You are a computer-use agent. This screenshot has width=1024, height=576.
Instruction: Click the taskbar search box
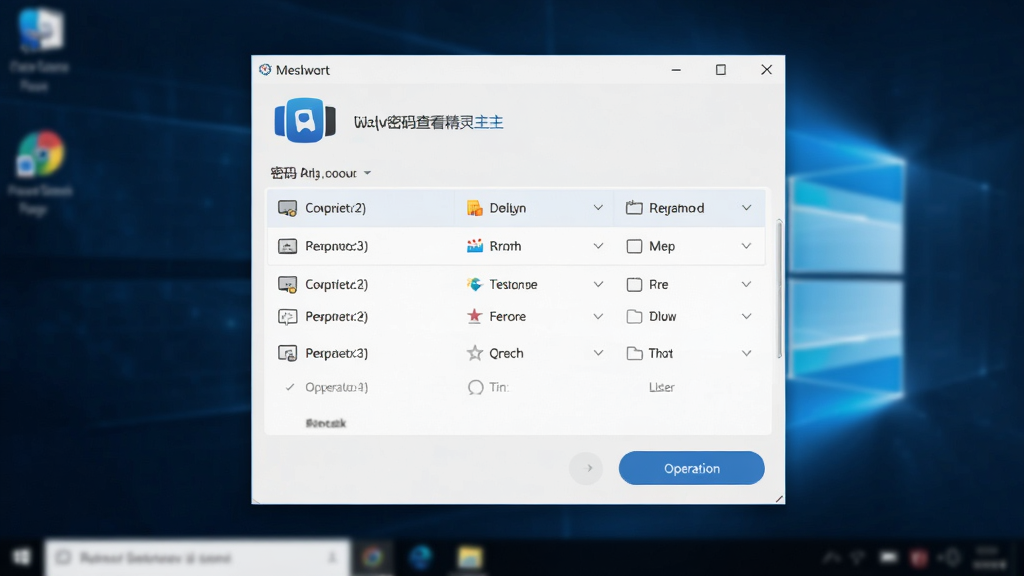coord(198,558)
